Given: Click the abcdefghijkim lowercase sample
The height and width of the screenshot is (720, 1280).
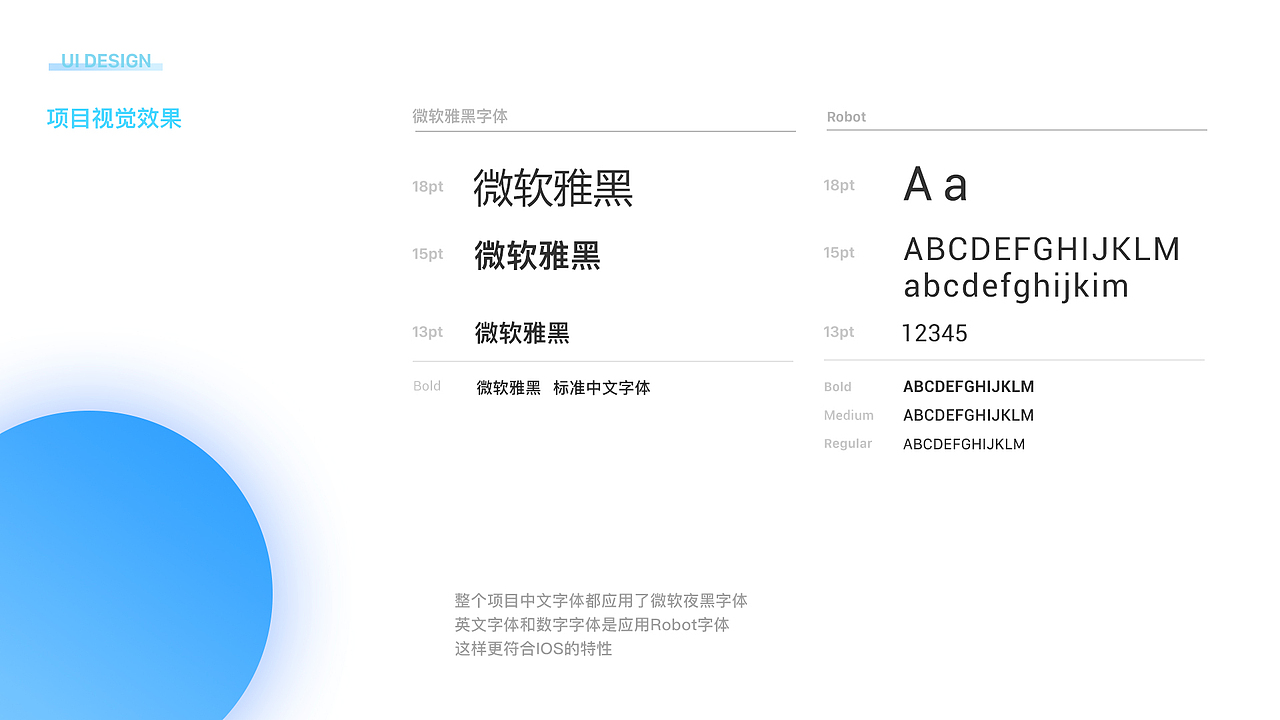Looking at the screenshot, I should (x=1016, y=285).
